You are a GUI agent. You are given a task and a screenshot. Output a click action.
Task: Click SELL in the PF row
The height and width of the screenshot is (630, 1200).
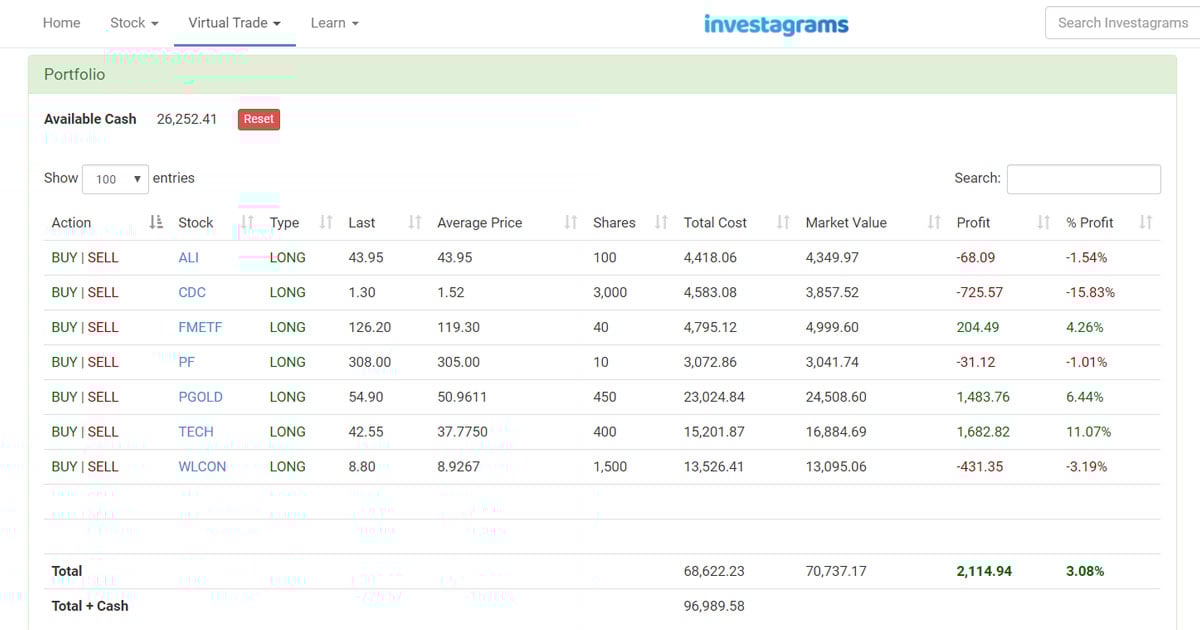(103, 362)
